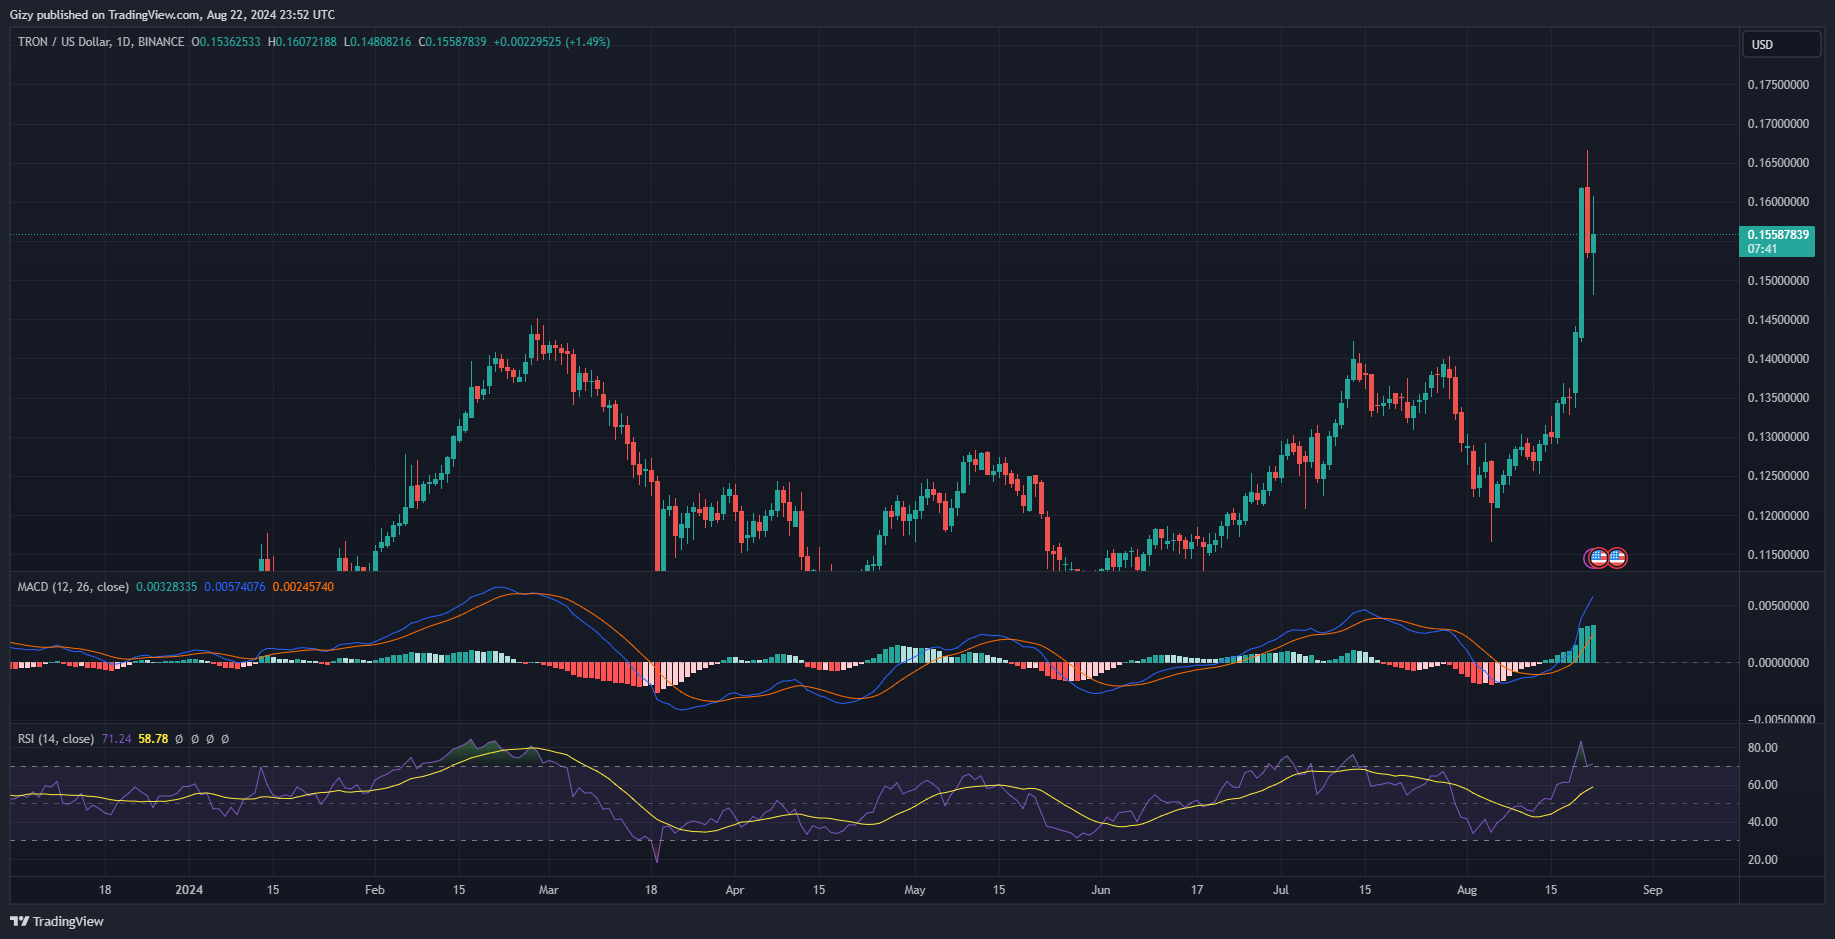Click the MACD line value 0.00574076

coord(235,587)
